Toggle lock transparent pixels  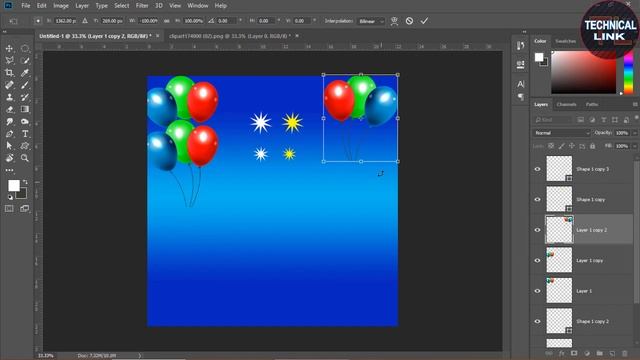click(551, 146)
